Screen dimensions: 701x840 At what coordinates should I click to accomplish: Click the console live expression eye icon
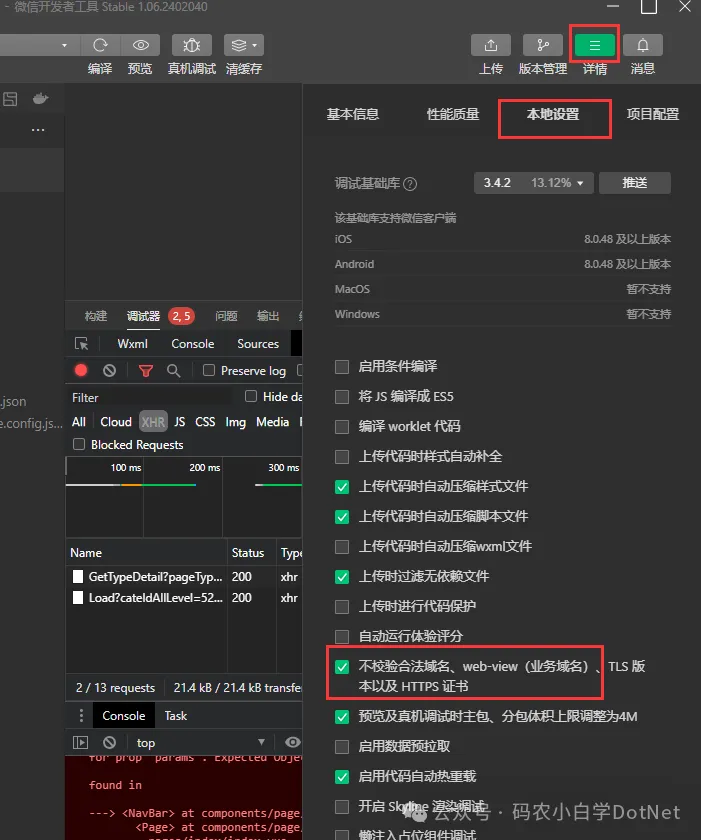(292, 742)
